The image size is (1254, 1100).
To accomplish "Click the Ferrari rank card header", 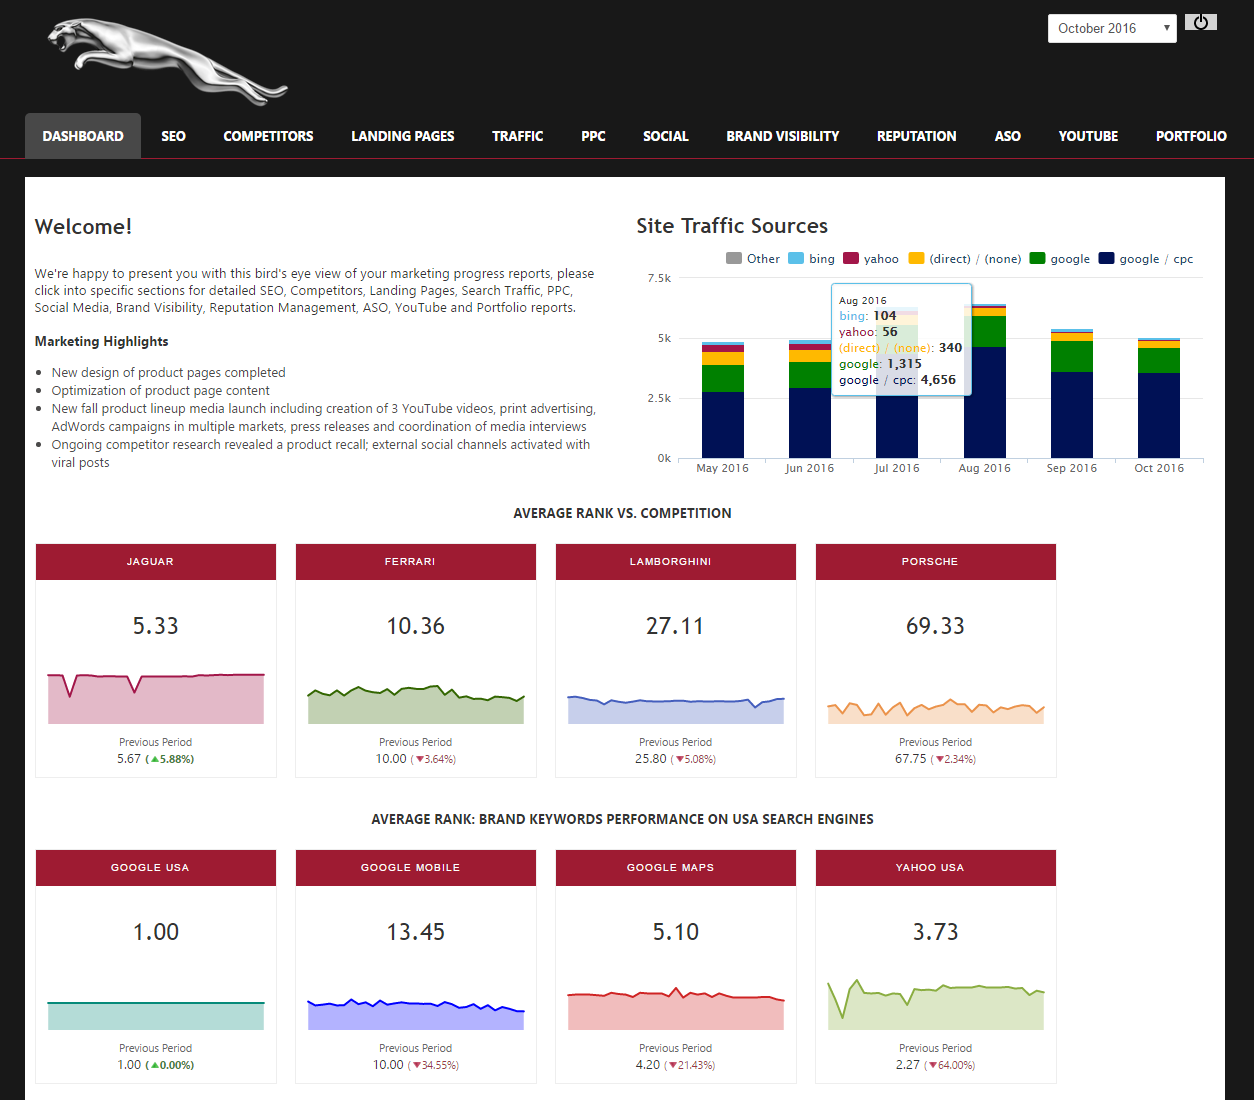I will coord(416,562).
